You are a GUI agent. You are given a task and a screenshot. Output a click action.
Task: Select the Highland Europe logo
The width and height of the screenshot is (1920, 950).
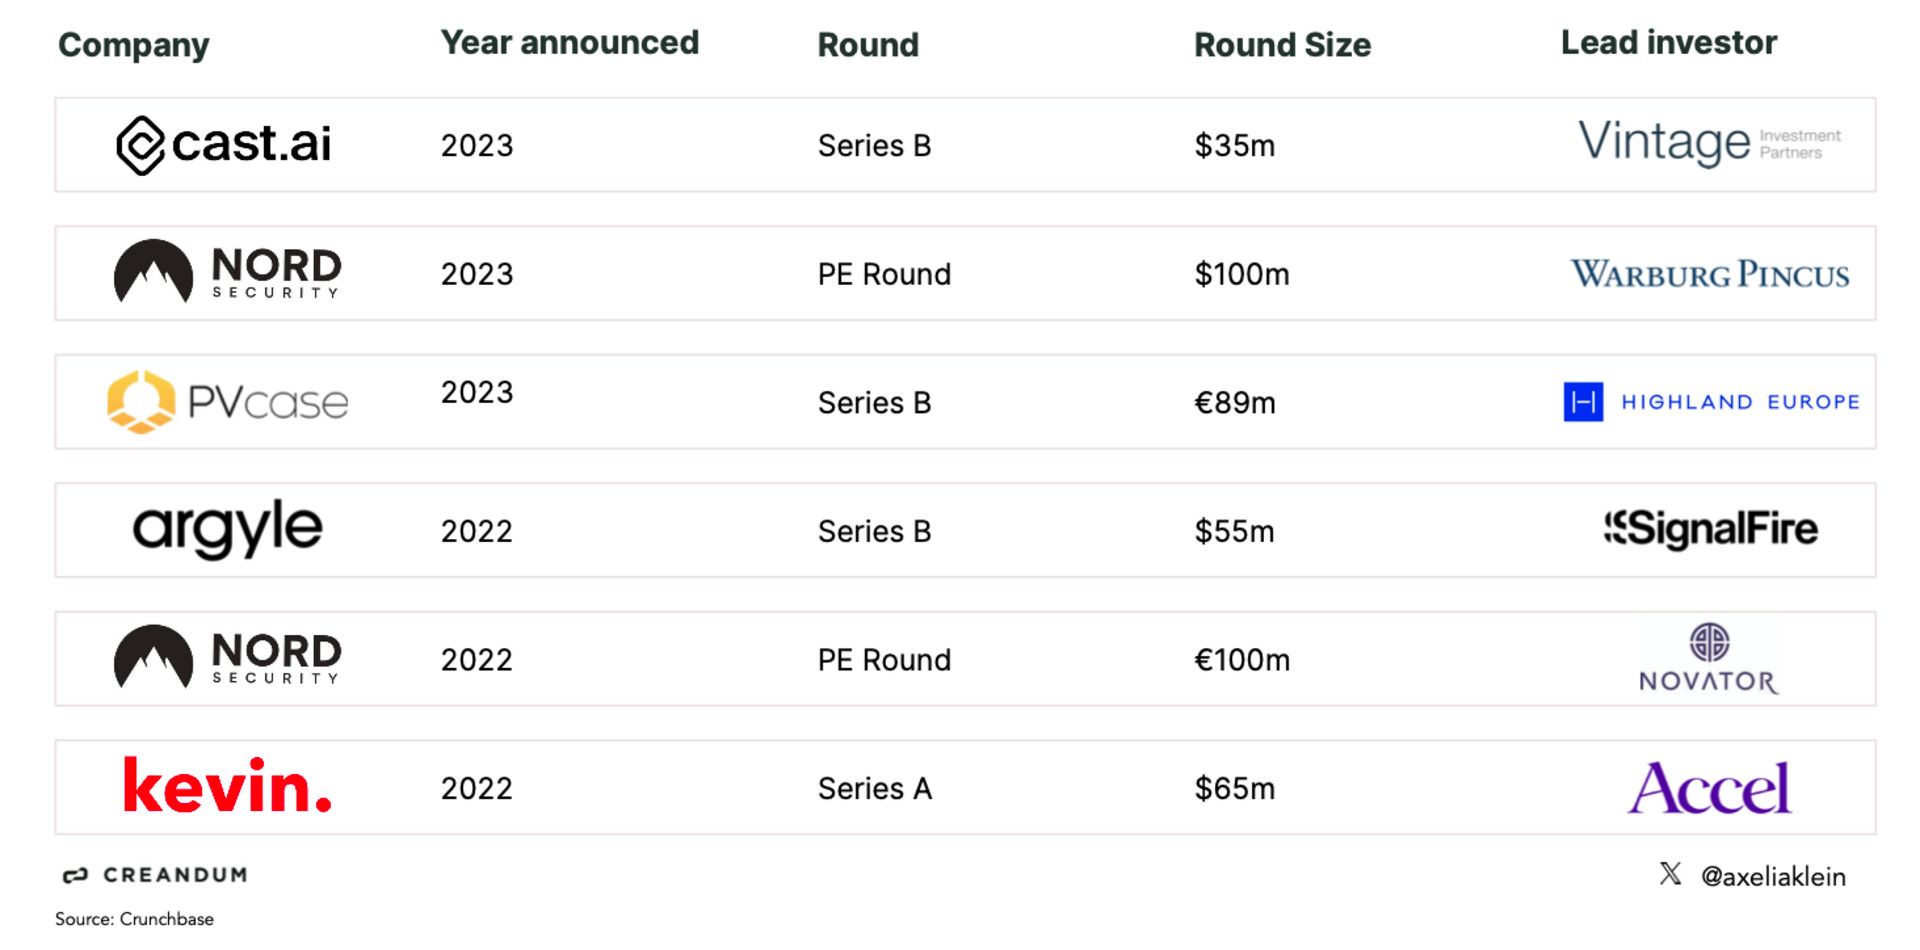click(1711, 402)
